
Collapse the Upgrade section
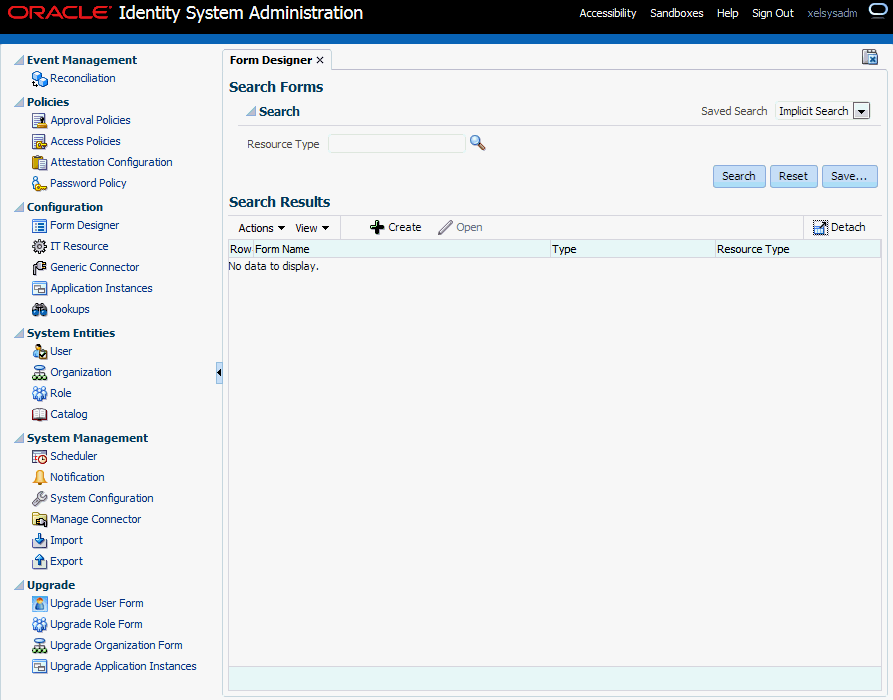19,585
